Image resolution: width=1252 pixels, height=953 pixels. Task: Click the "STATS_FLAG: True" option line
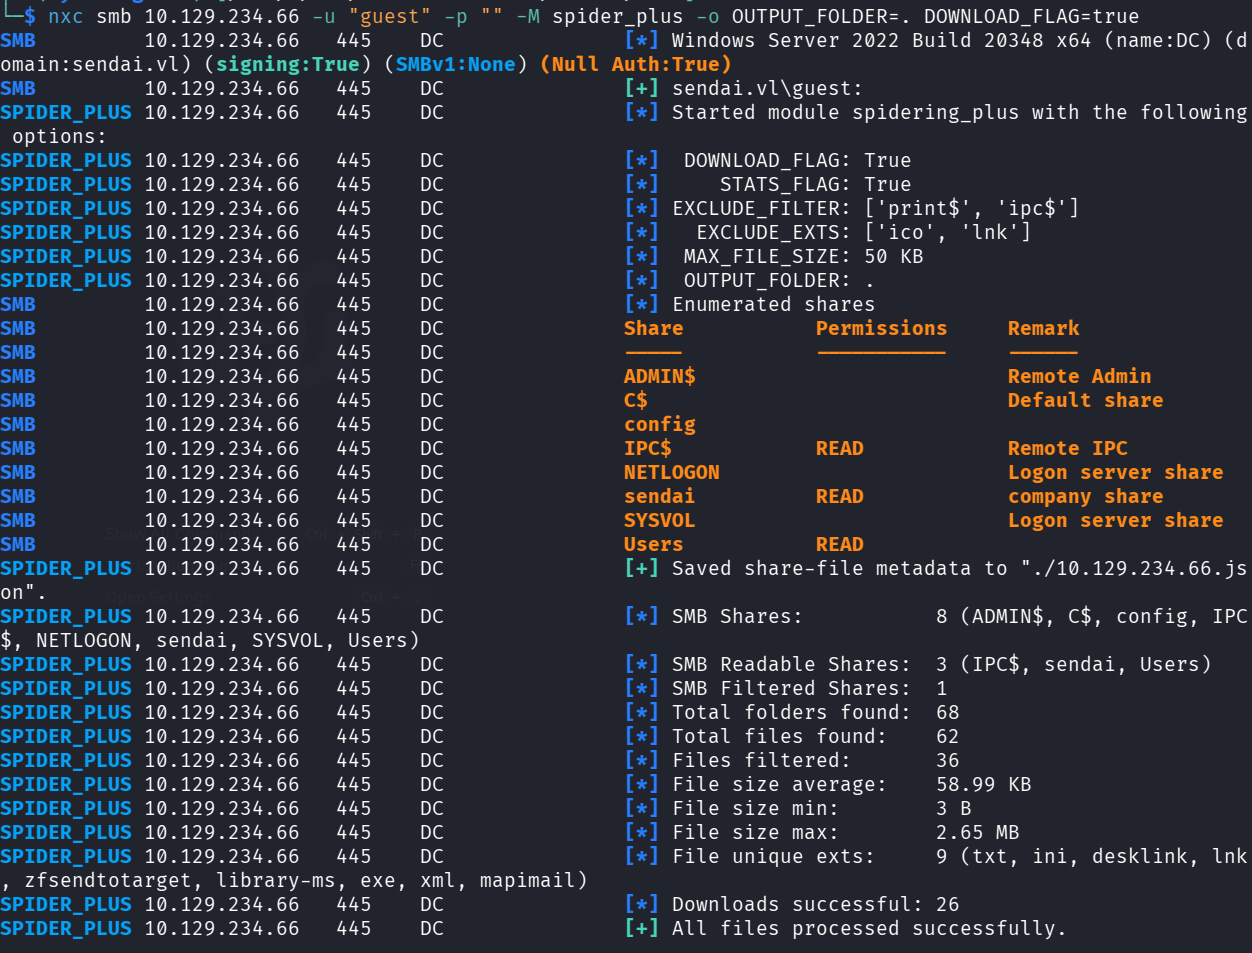[x=816, y=184]
